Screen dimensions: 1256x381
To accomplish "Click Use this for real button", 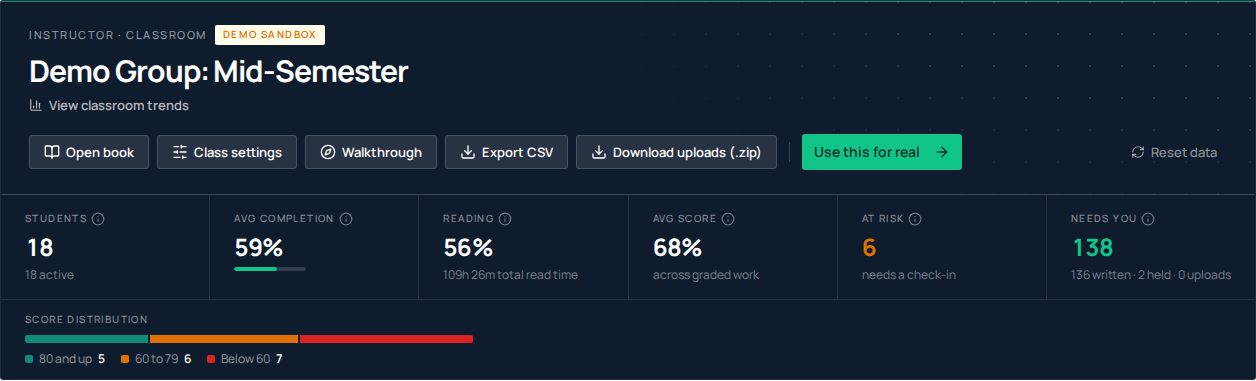I will [882, 152].
